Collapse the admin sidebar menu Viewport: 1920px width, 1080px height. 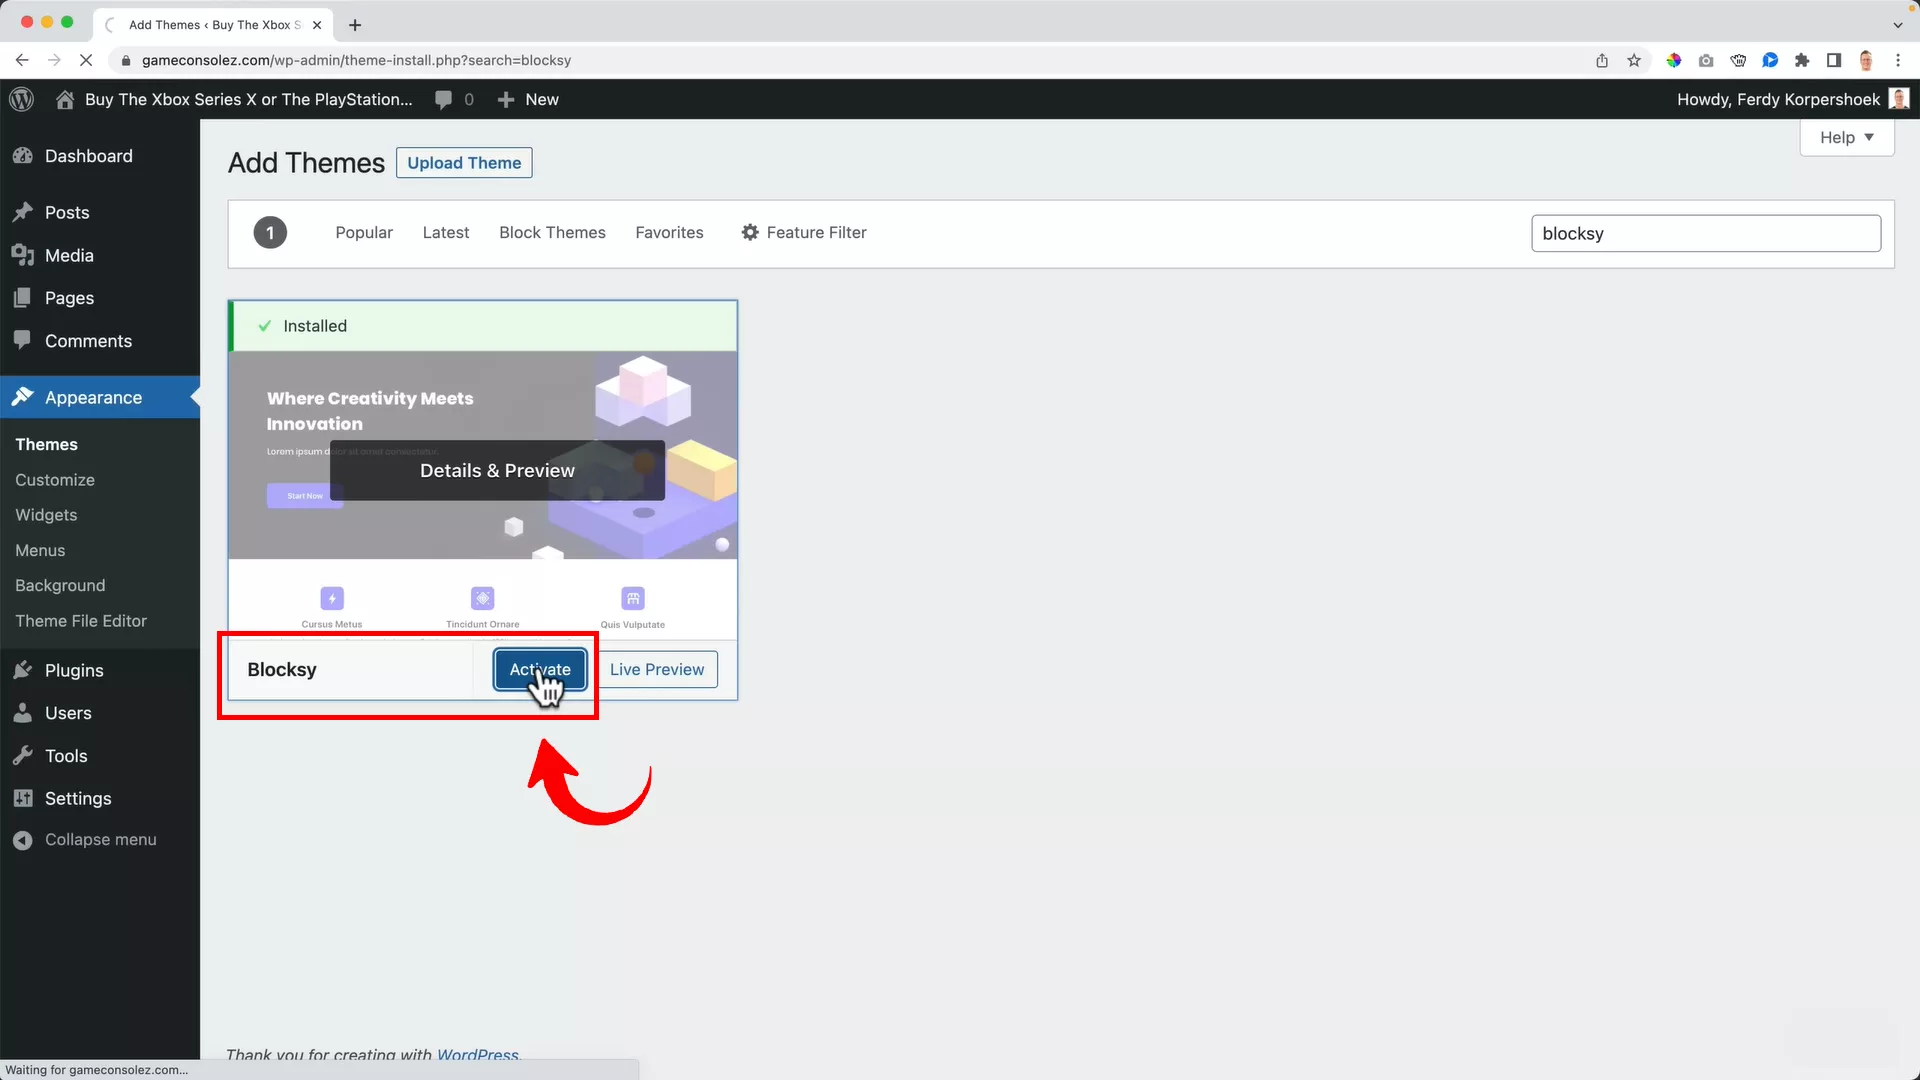click(x=24, y=840)
